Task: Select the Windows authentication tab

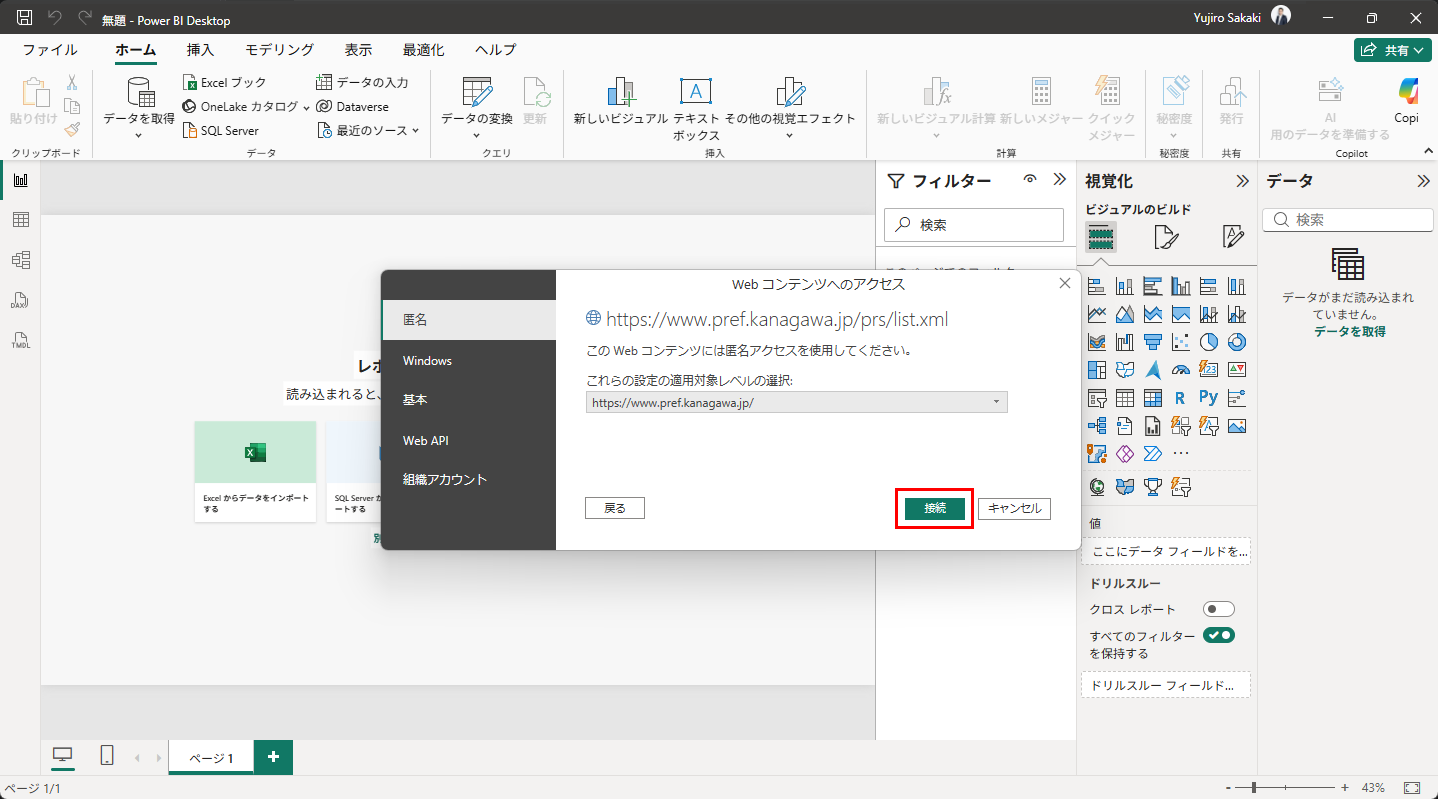Action: pos(468,360)
